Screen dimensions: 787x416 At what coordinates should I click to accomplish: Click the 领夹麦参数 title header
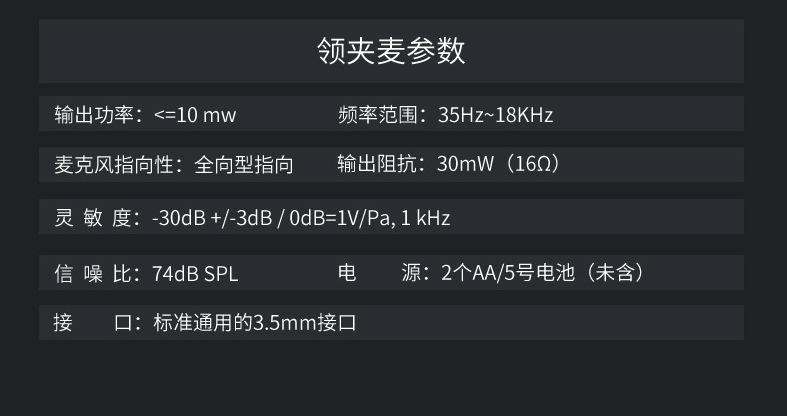(x=391, y=51)
